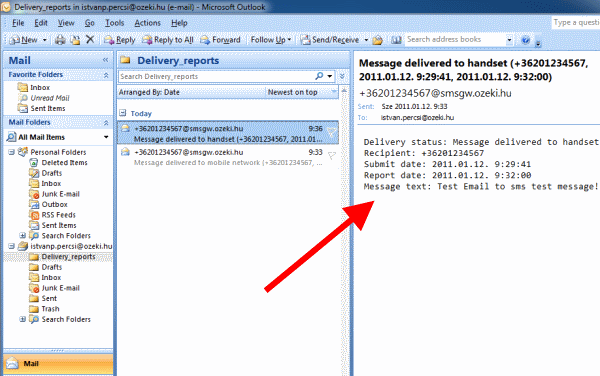Select the 9:33 delivered to mobile network message
Image resolution: width=600 pixels, height=376 pixels.
point(228,157)
